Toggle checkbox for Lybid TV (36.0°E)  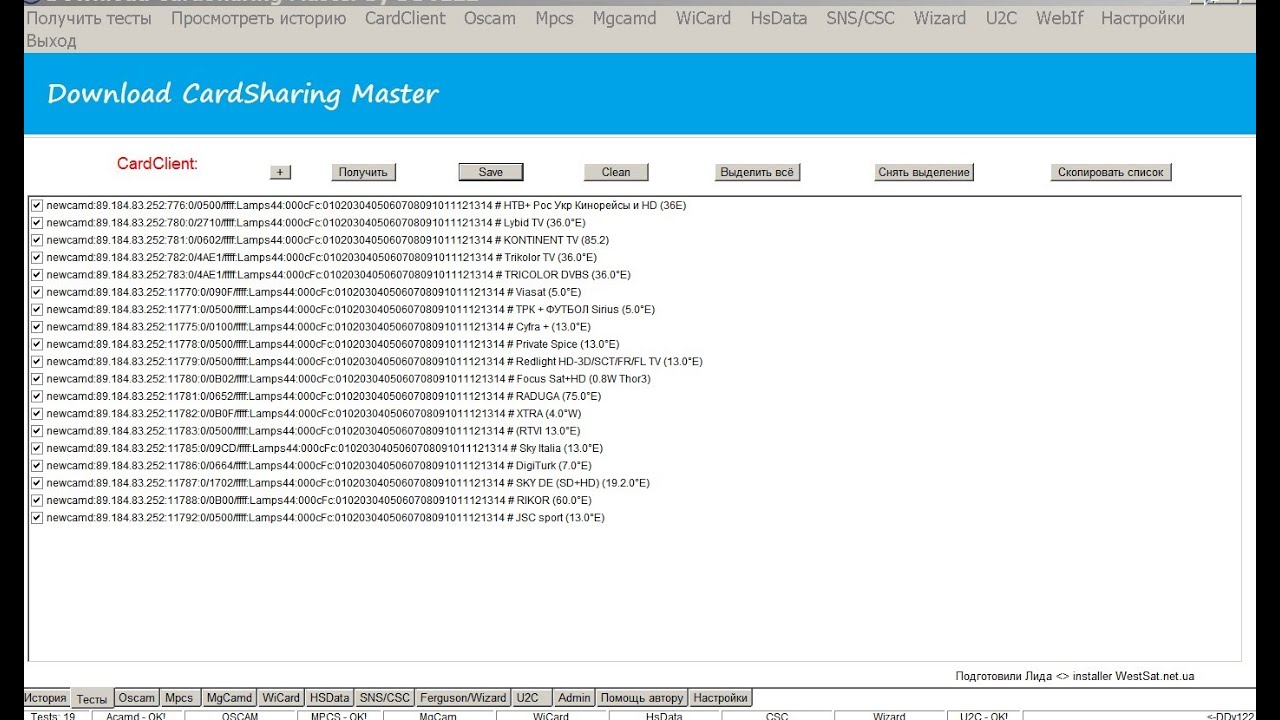coord(37,222)
